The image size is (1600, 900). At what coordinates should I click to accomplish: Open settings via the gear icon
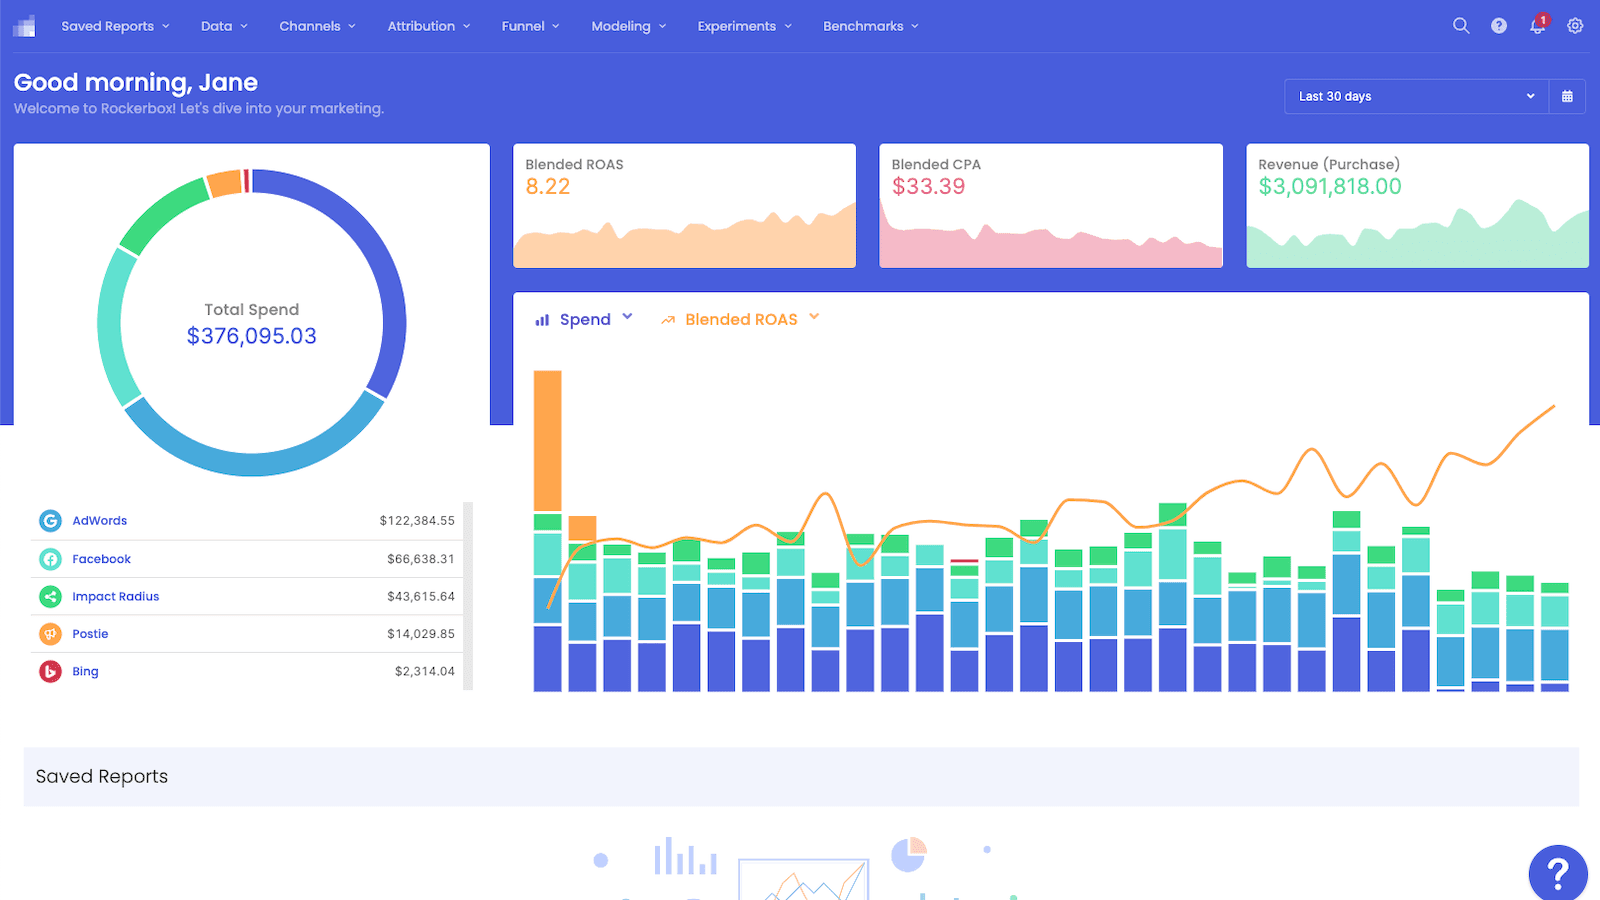[1575, 25]
